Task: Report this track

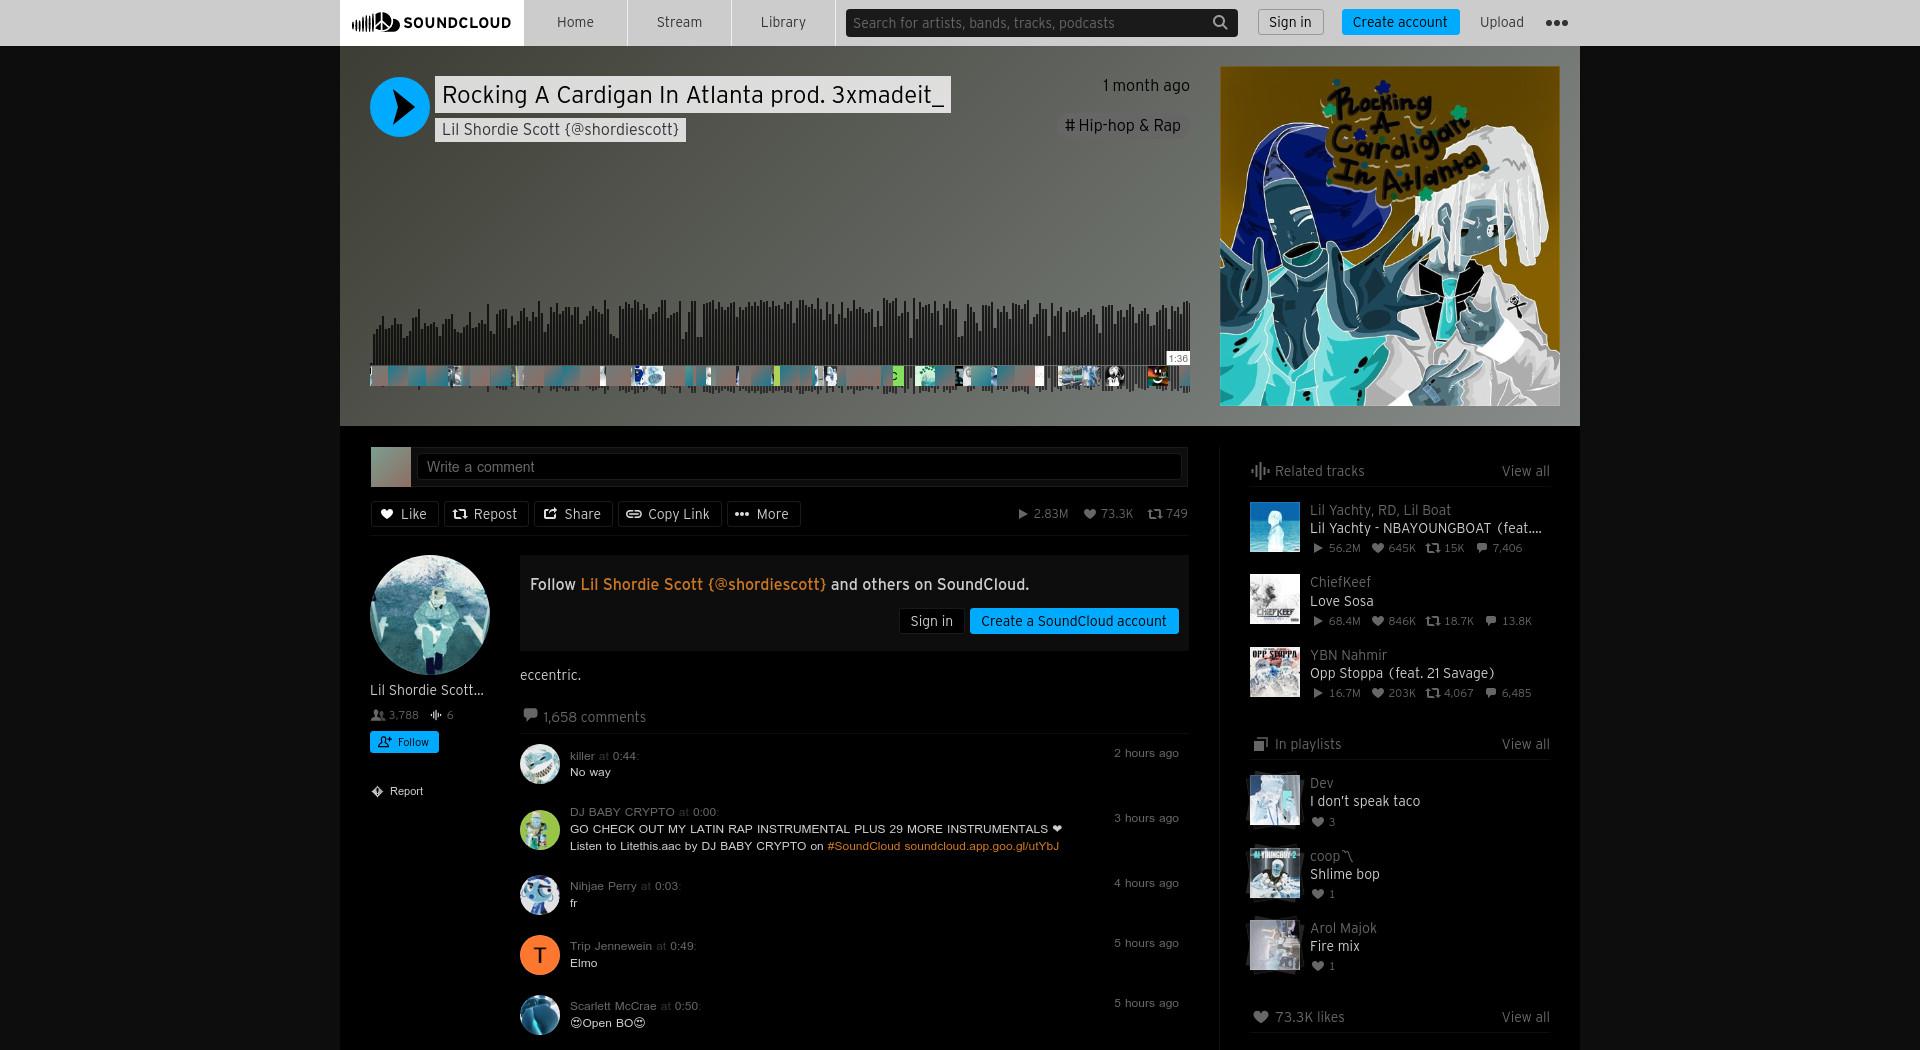Action: pos(398,791)
